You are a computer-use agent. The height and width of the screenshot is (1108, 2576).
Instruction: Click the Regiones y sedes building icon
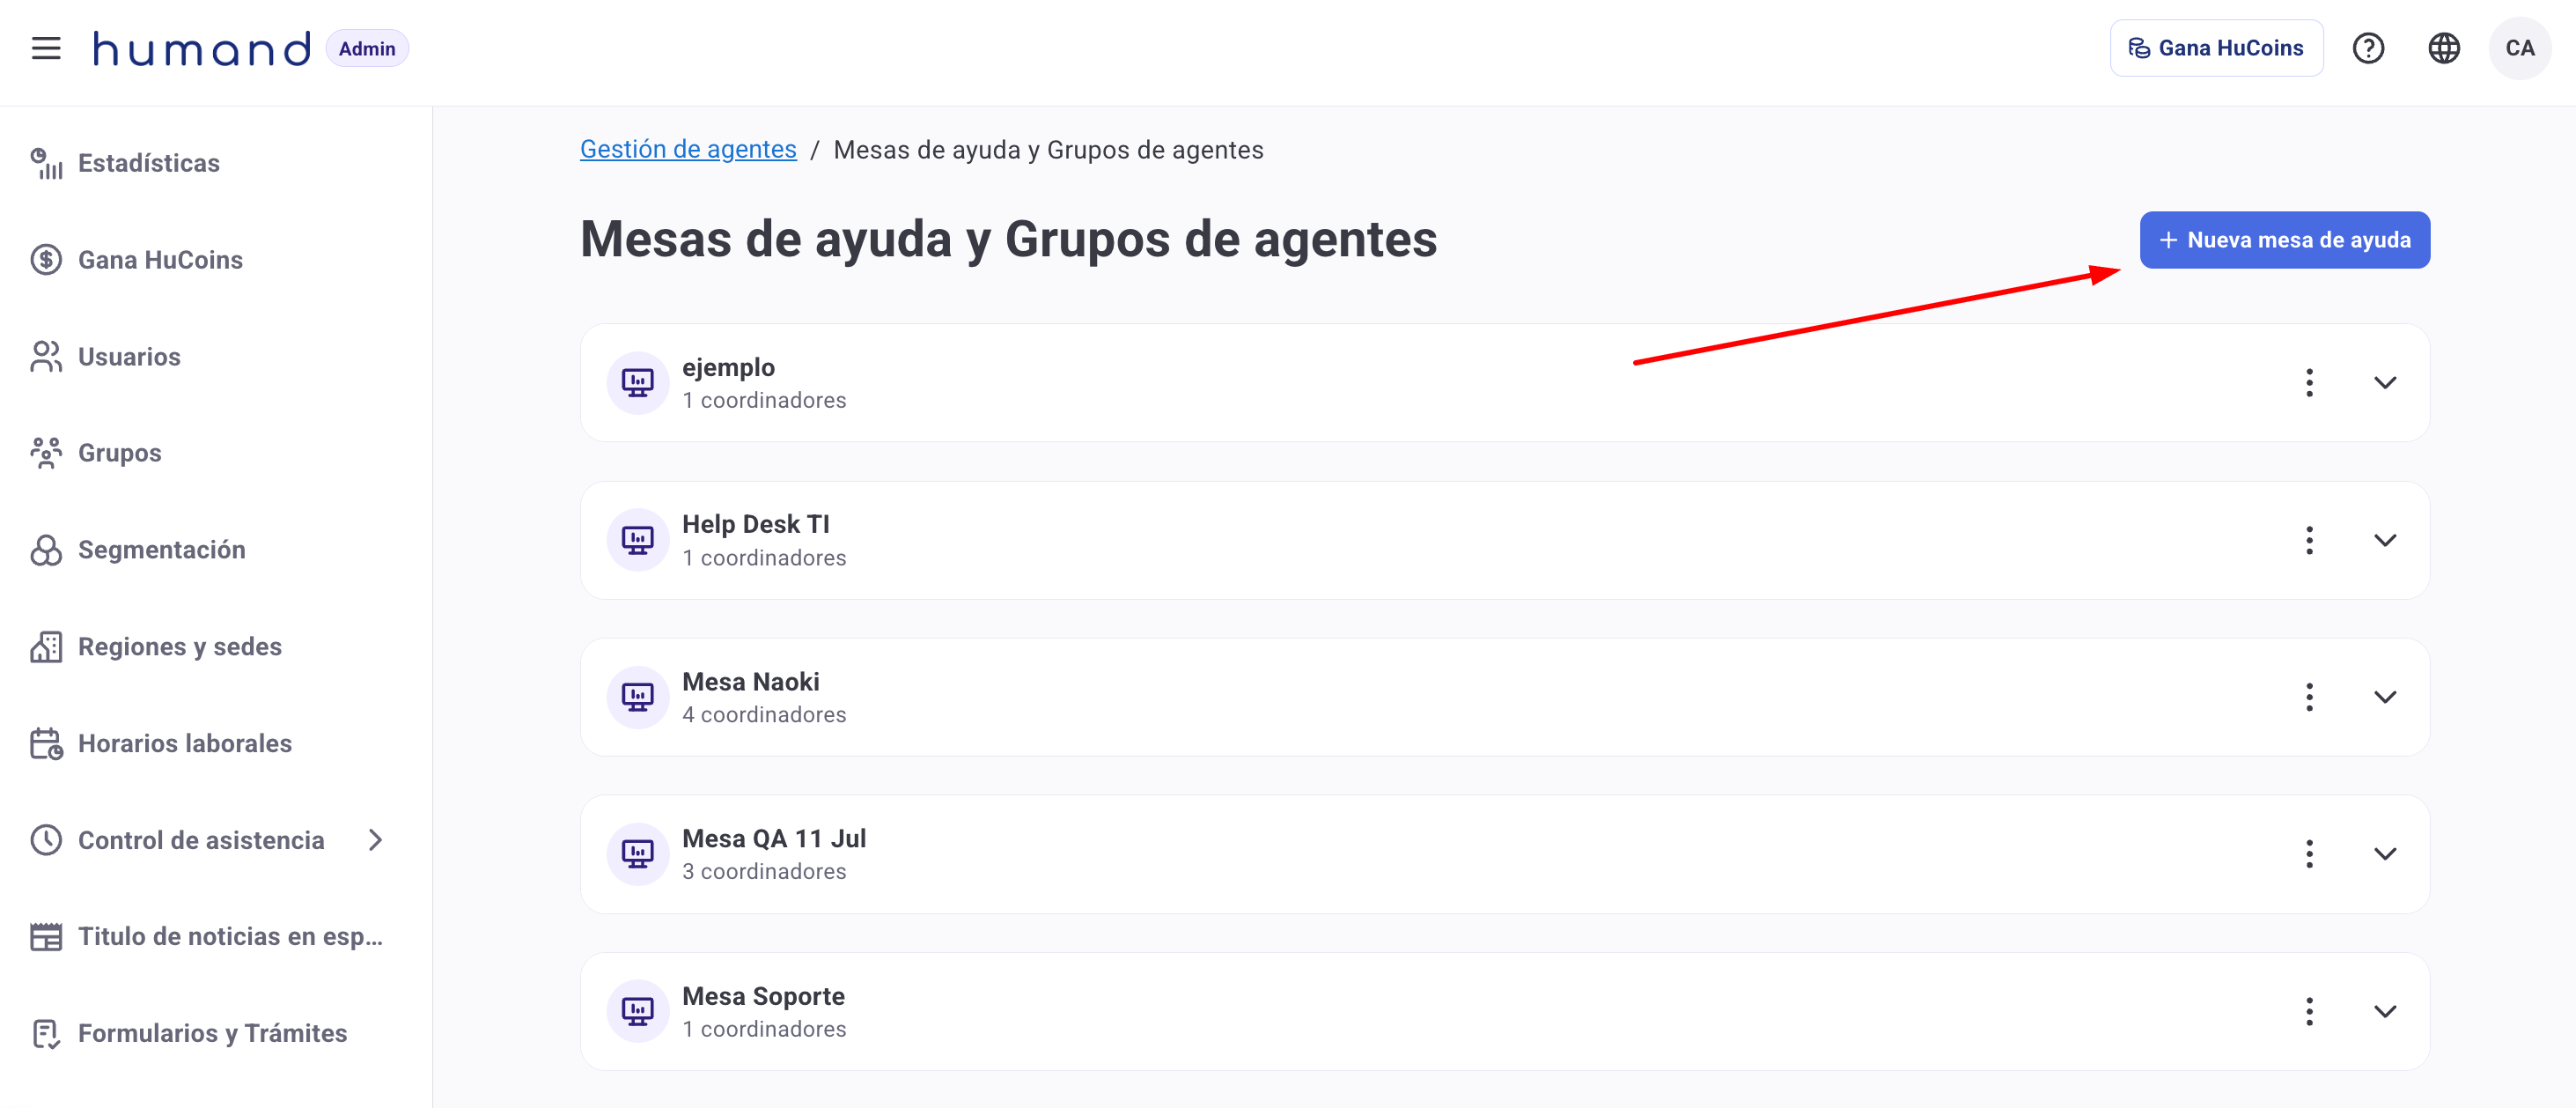point(46,647)
